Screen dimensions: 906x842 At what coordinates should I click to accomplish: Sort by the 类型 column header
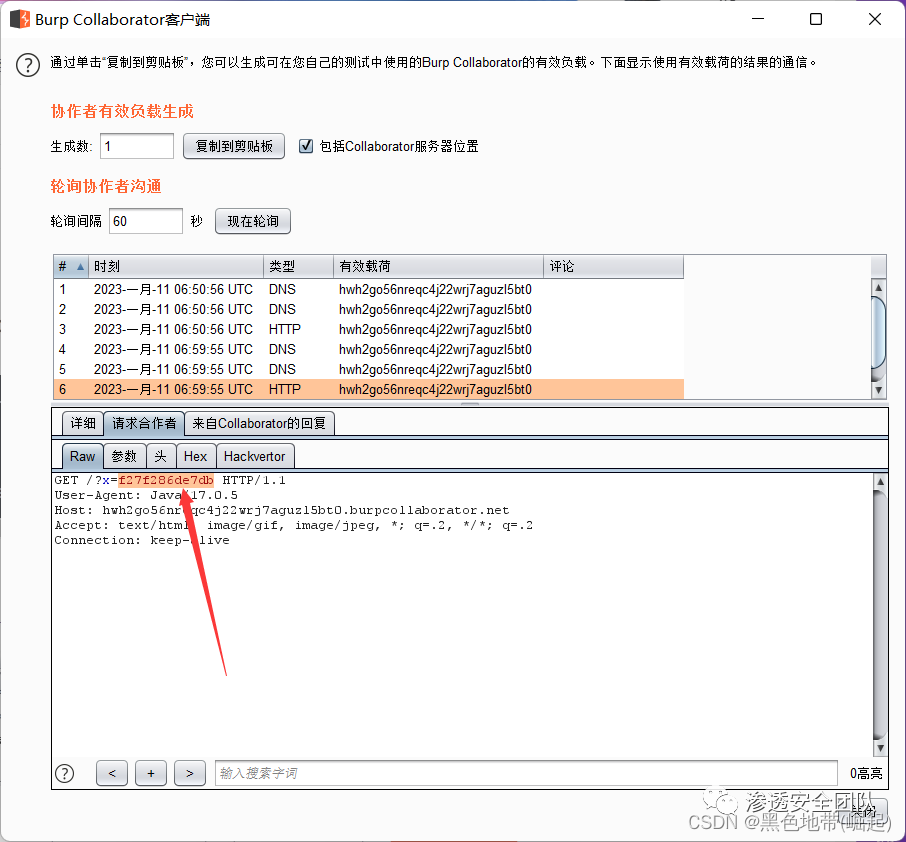tap(299, 266)
